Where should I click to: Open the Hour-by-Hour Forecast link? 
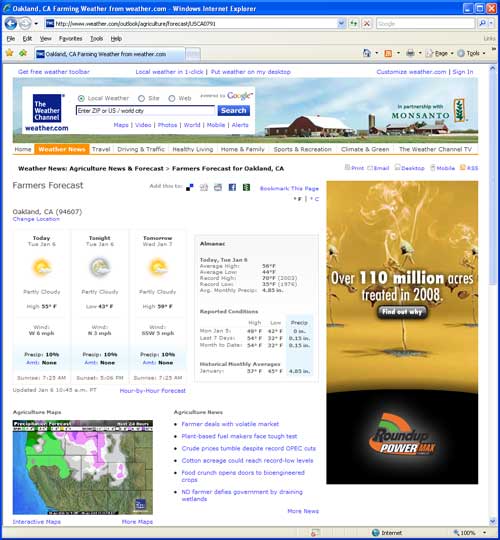153,391
